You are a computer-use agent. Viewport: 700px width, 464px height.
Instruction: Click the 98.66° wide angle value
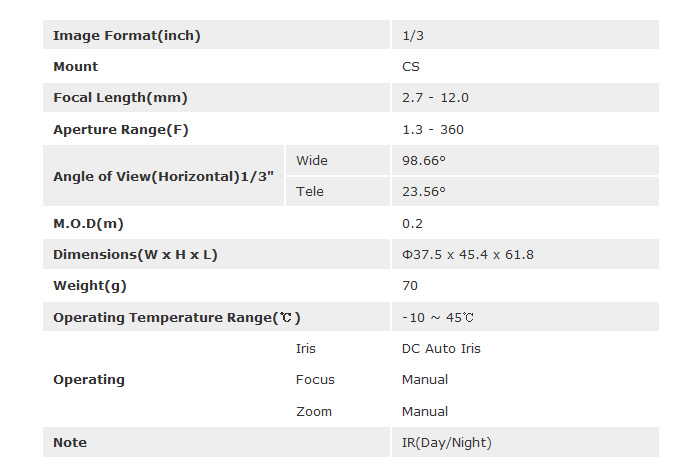[x=424, y=161]
